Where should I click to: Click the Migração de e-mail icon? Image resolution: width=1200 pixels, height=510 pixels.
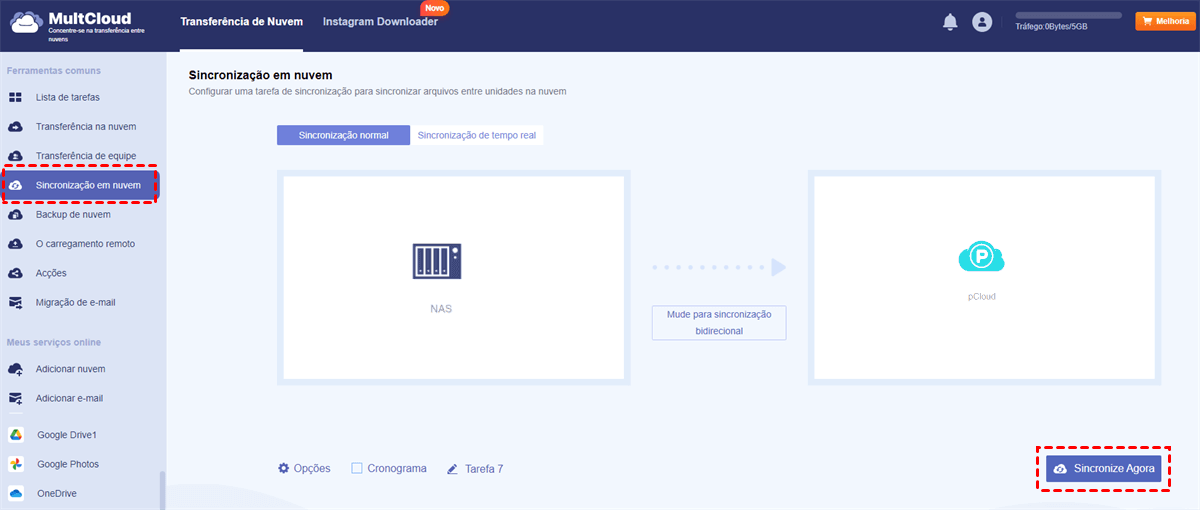click(15, 302)
